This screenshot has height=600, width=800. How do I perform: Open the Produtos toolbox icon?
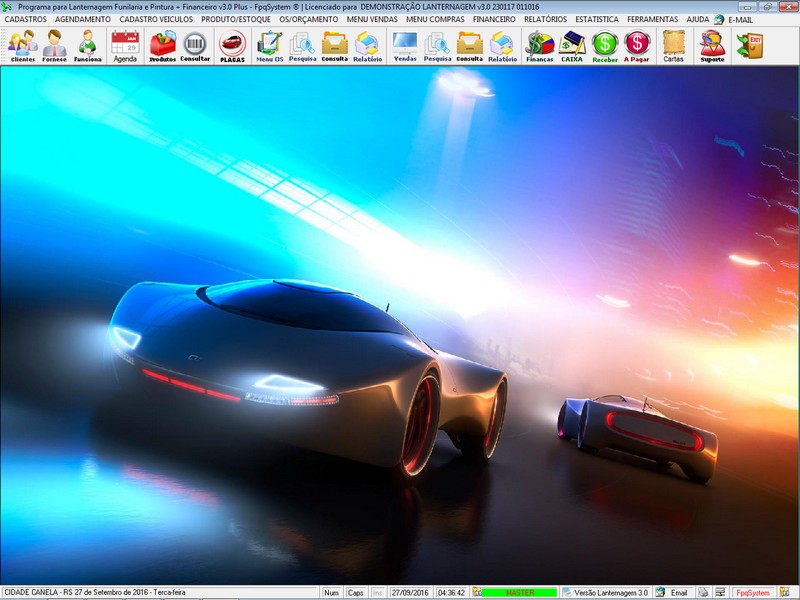pyautogui.click(x=162, y=46)
